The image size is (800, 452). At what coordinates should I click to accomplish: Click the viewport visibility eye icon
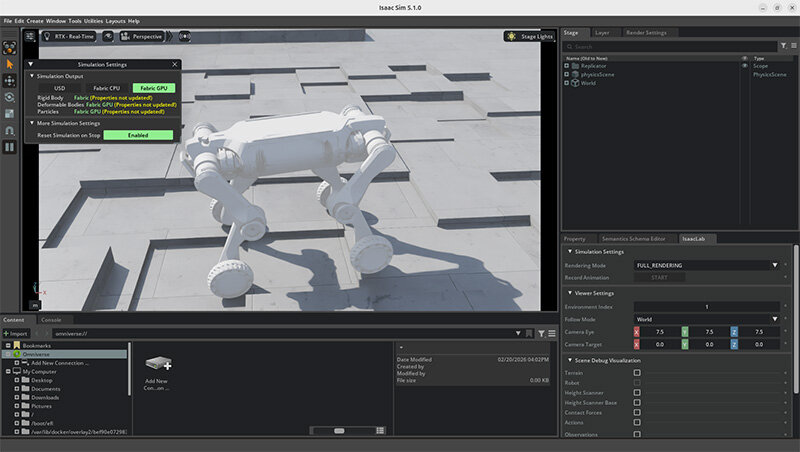(x=108, y=36)
